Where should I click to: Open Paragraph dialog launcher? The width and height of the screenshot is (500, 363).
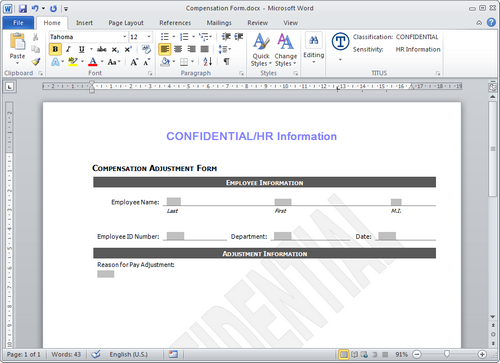pyautogui.click(x=241, y=73)
